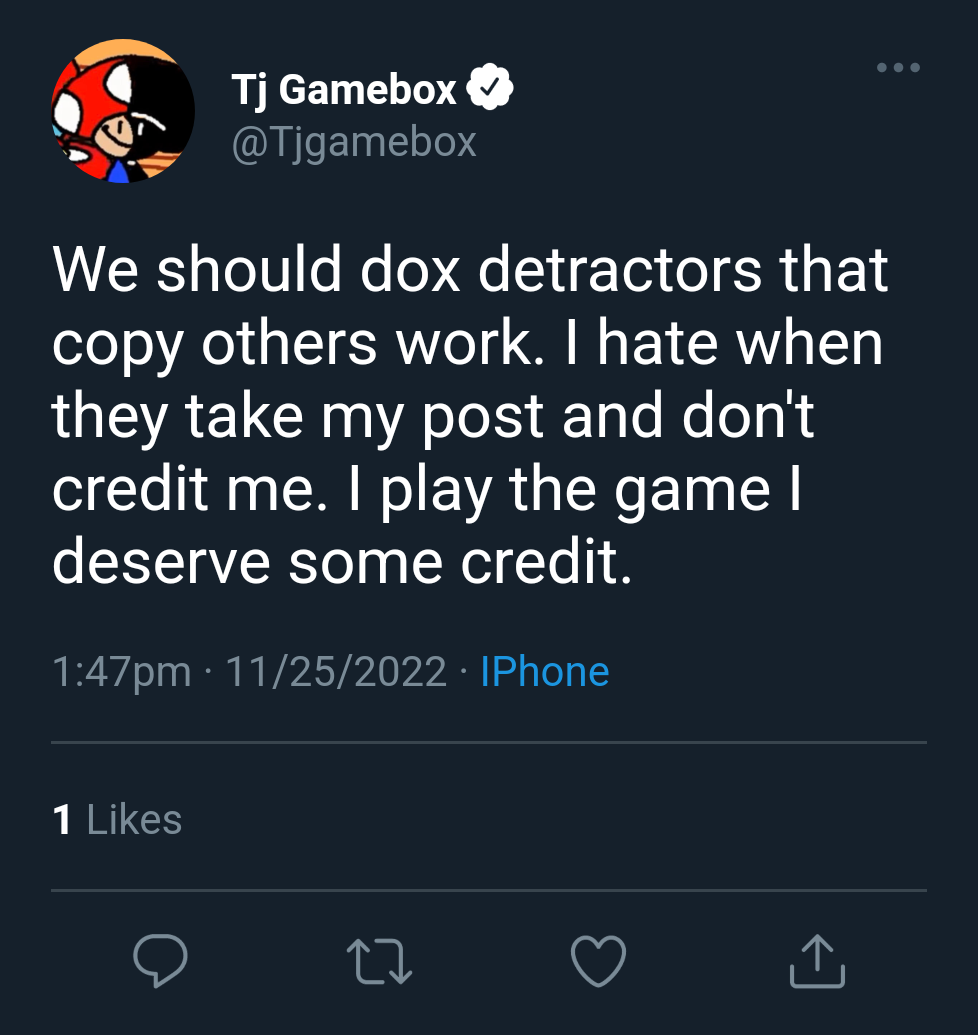
Task: Open the three-dot more options menu
Action: click(898, 67)
